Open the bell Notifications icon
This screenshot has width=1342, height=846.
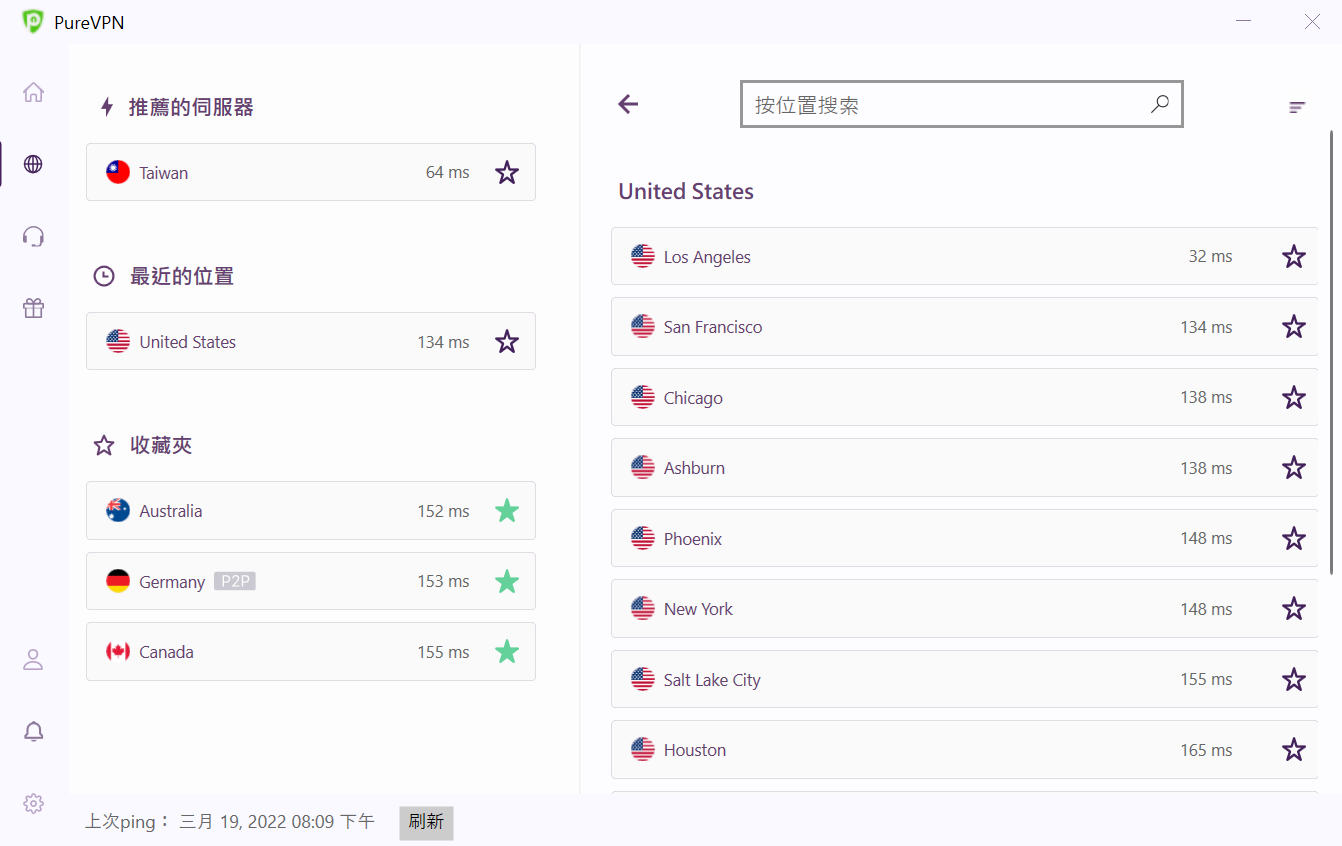click(x=33, y=732)
